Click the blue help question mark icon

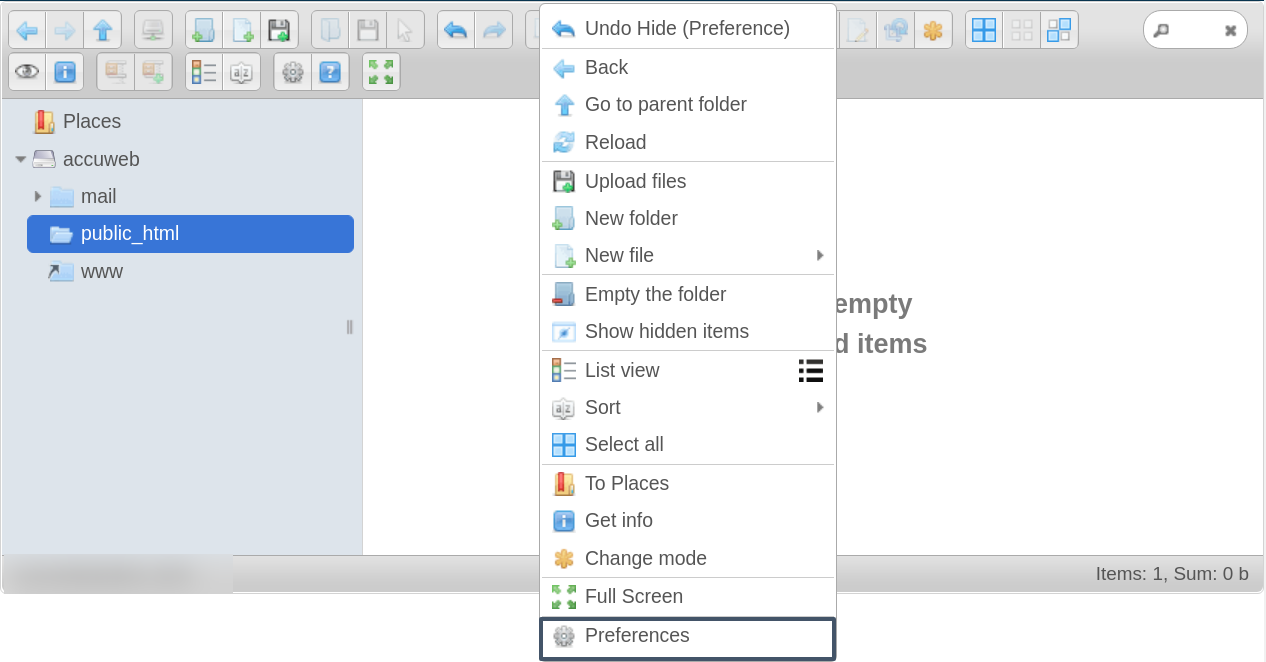(330, 72)
